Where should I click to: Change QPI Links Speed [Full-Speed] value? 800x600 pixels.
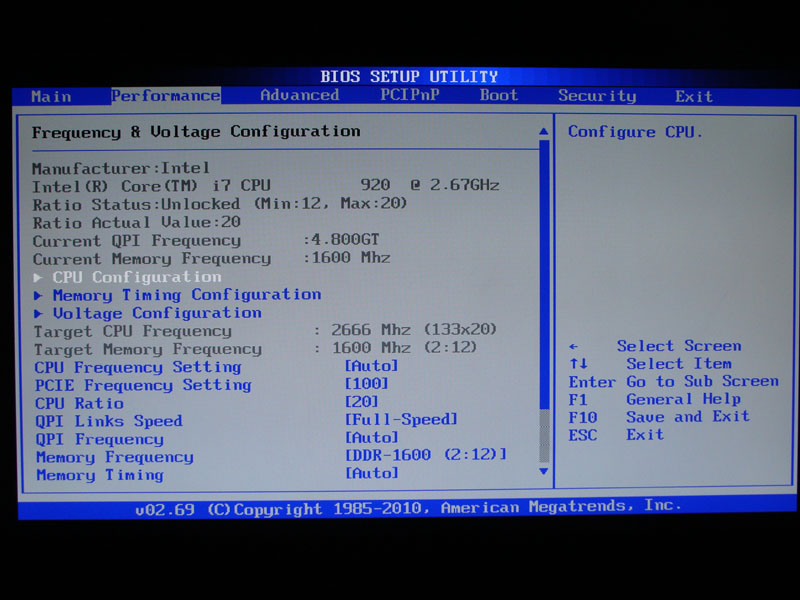[401, 419]
